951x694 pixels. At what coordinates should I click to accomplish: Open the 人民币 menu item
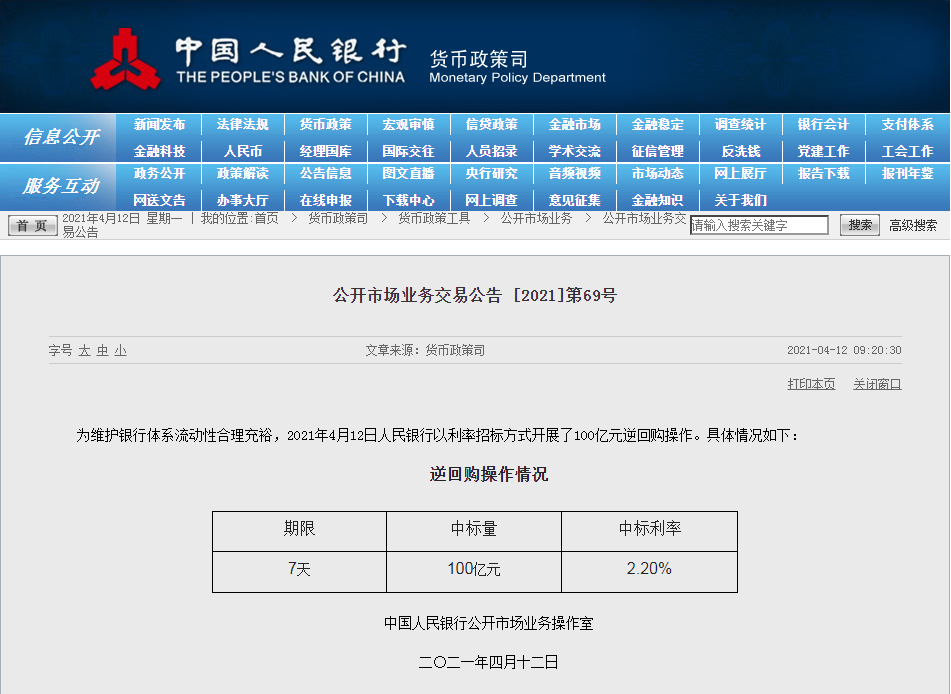pyautogui.click(x=242, y=151)
